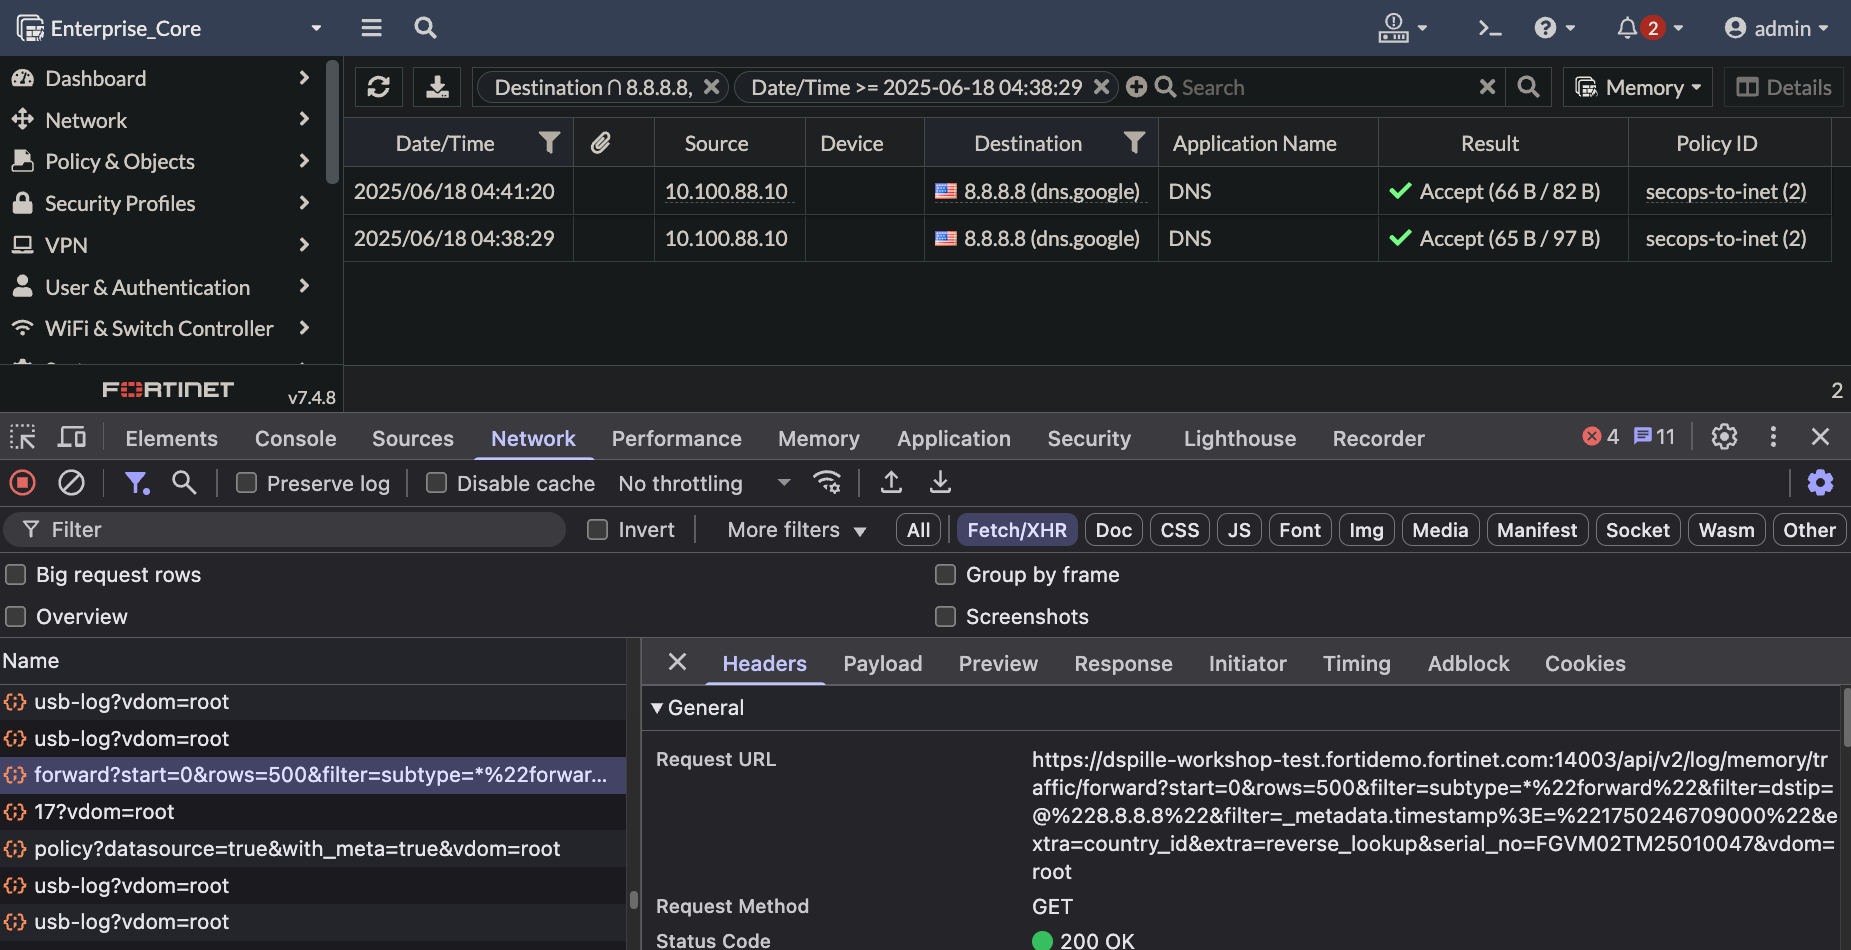Open the Enterprise_Core VDOM dropdown
Image resolution: width=1851 pixels, height=950 pixels.
tap(170, 28)
